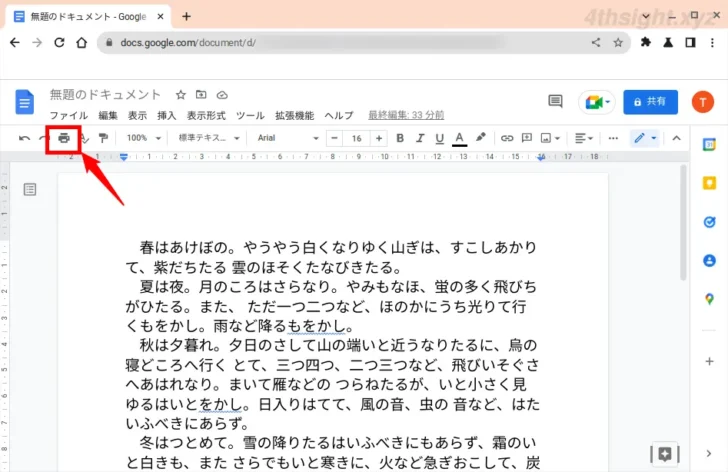Open the ヘルプ menu
The width and height of the screenshot is (728, 472).
coord(339,115)
